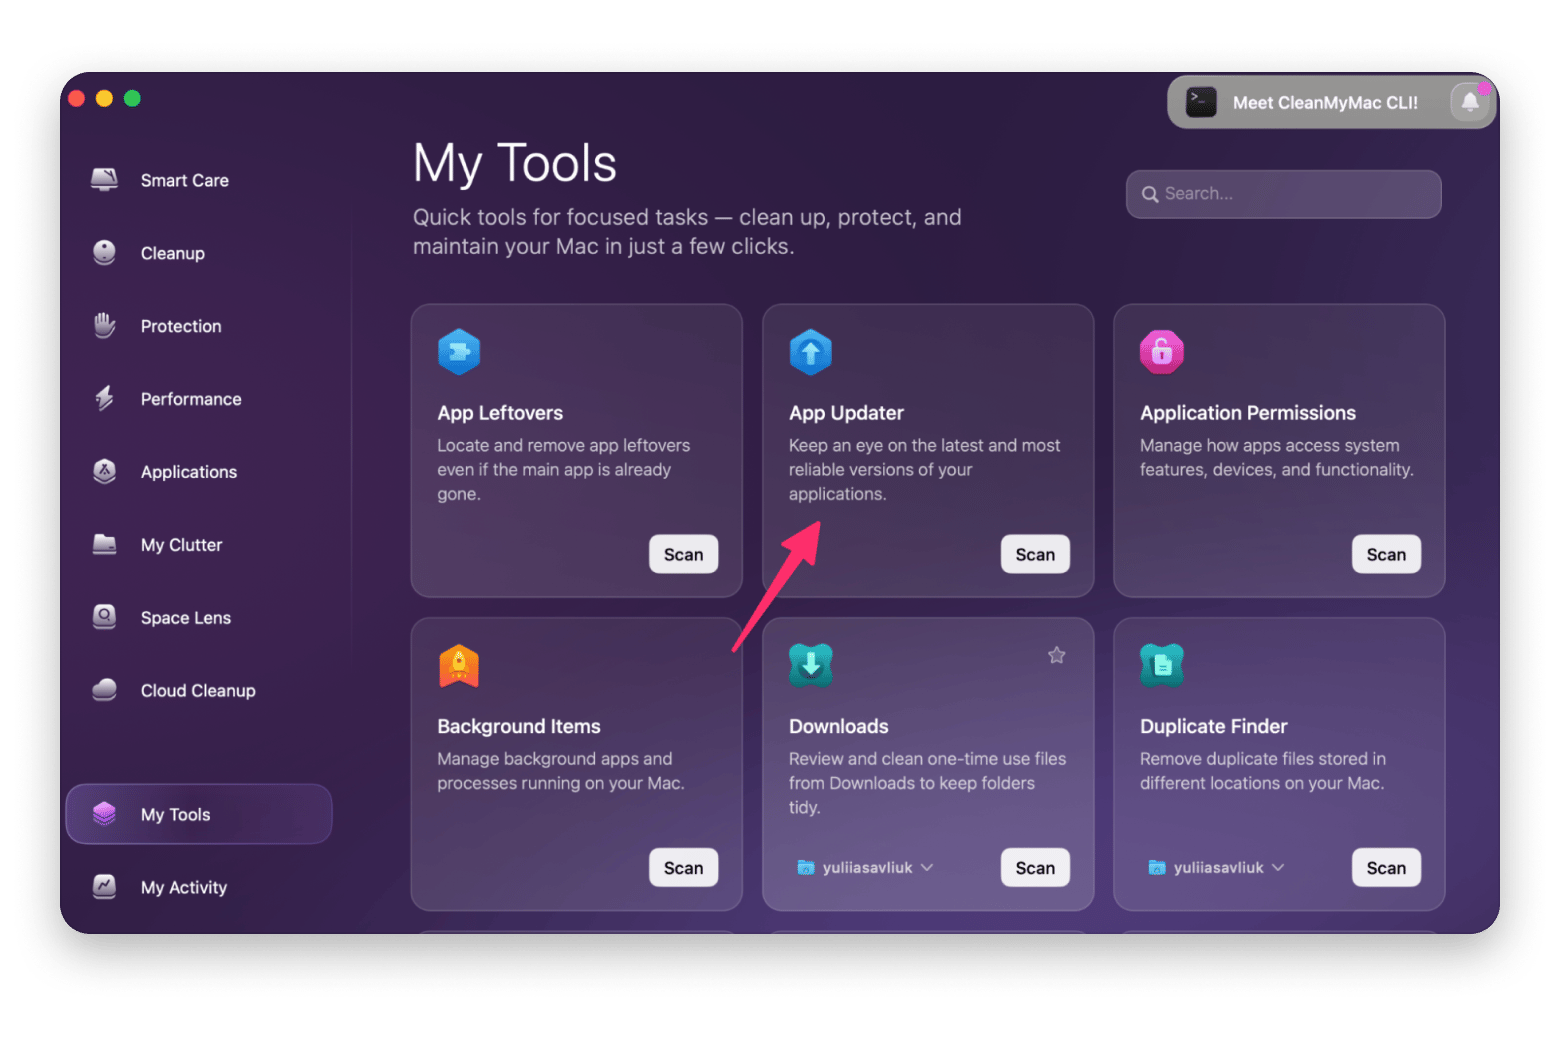Run the Duplicate Finder scan
1560x1038 pixels.
1386,868
